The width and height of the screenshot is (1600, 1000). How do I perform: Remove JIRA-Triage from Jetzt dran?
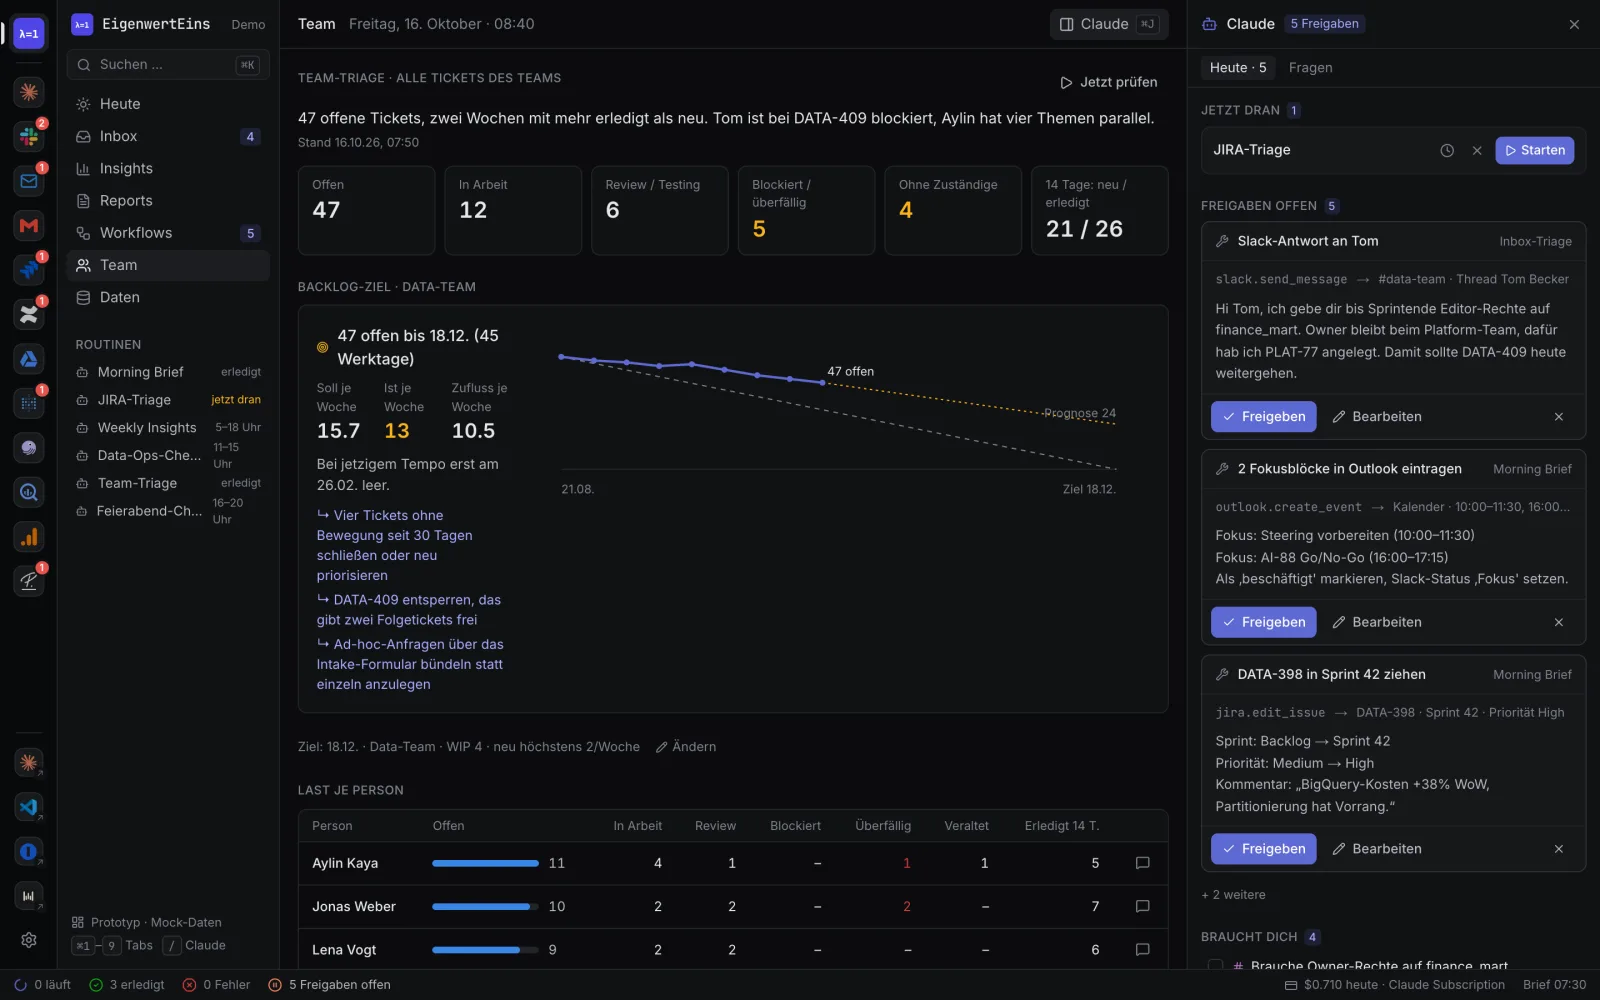point(1477,150)
